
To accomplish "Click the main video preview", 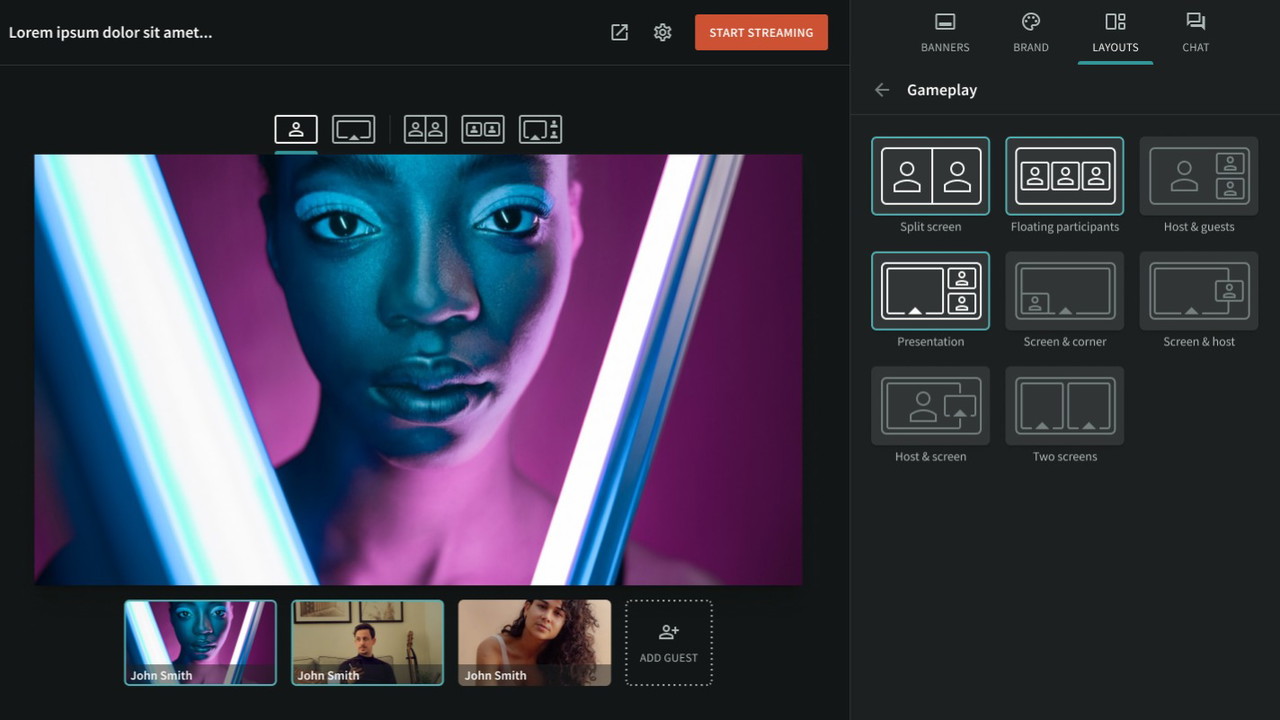I will pos(418,369).
